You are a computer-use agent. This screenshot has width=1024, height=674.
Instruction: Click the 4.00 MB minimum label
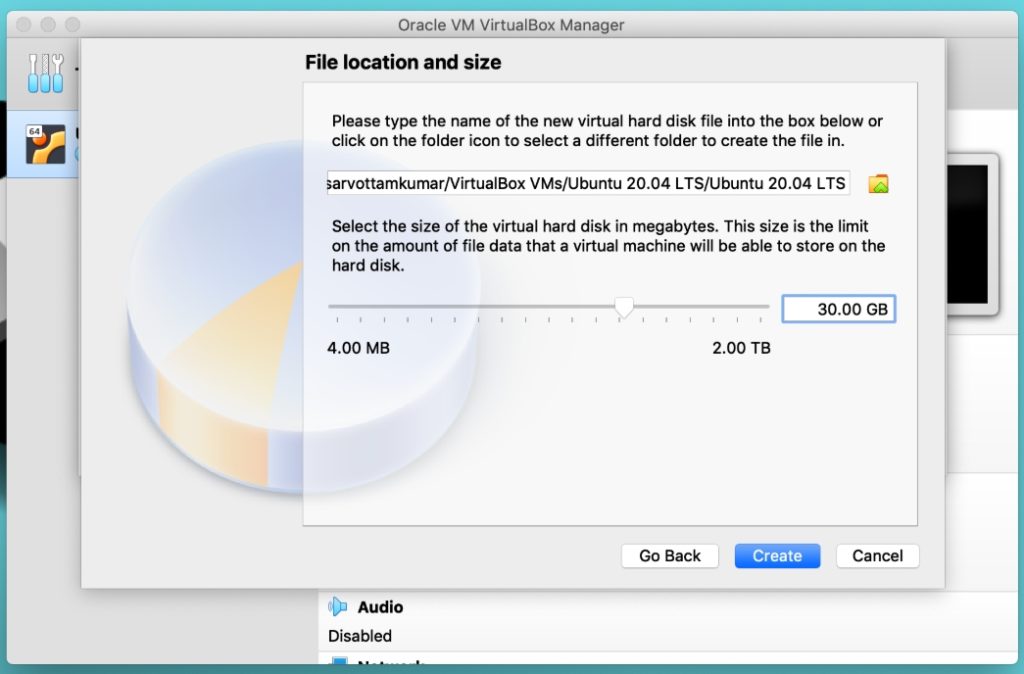point(359,347)
